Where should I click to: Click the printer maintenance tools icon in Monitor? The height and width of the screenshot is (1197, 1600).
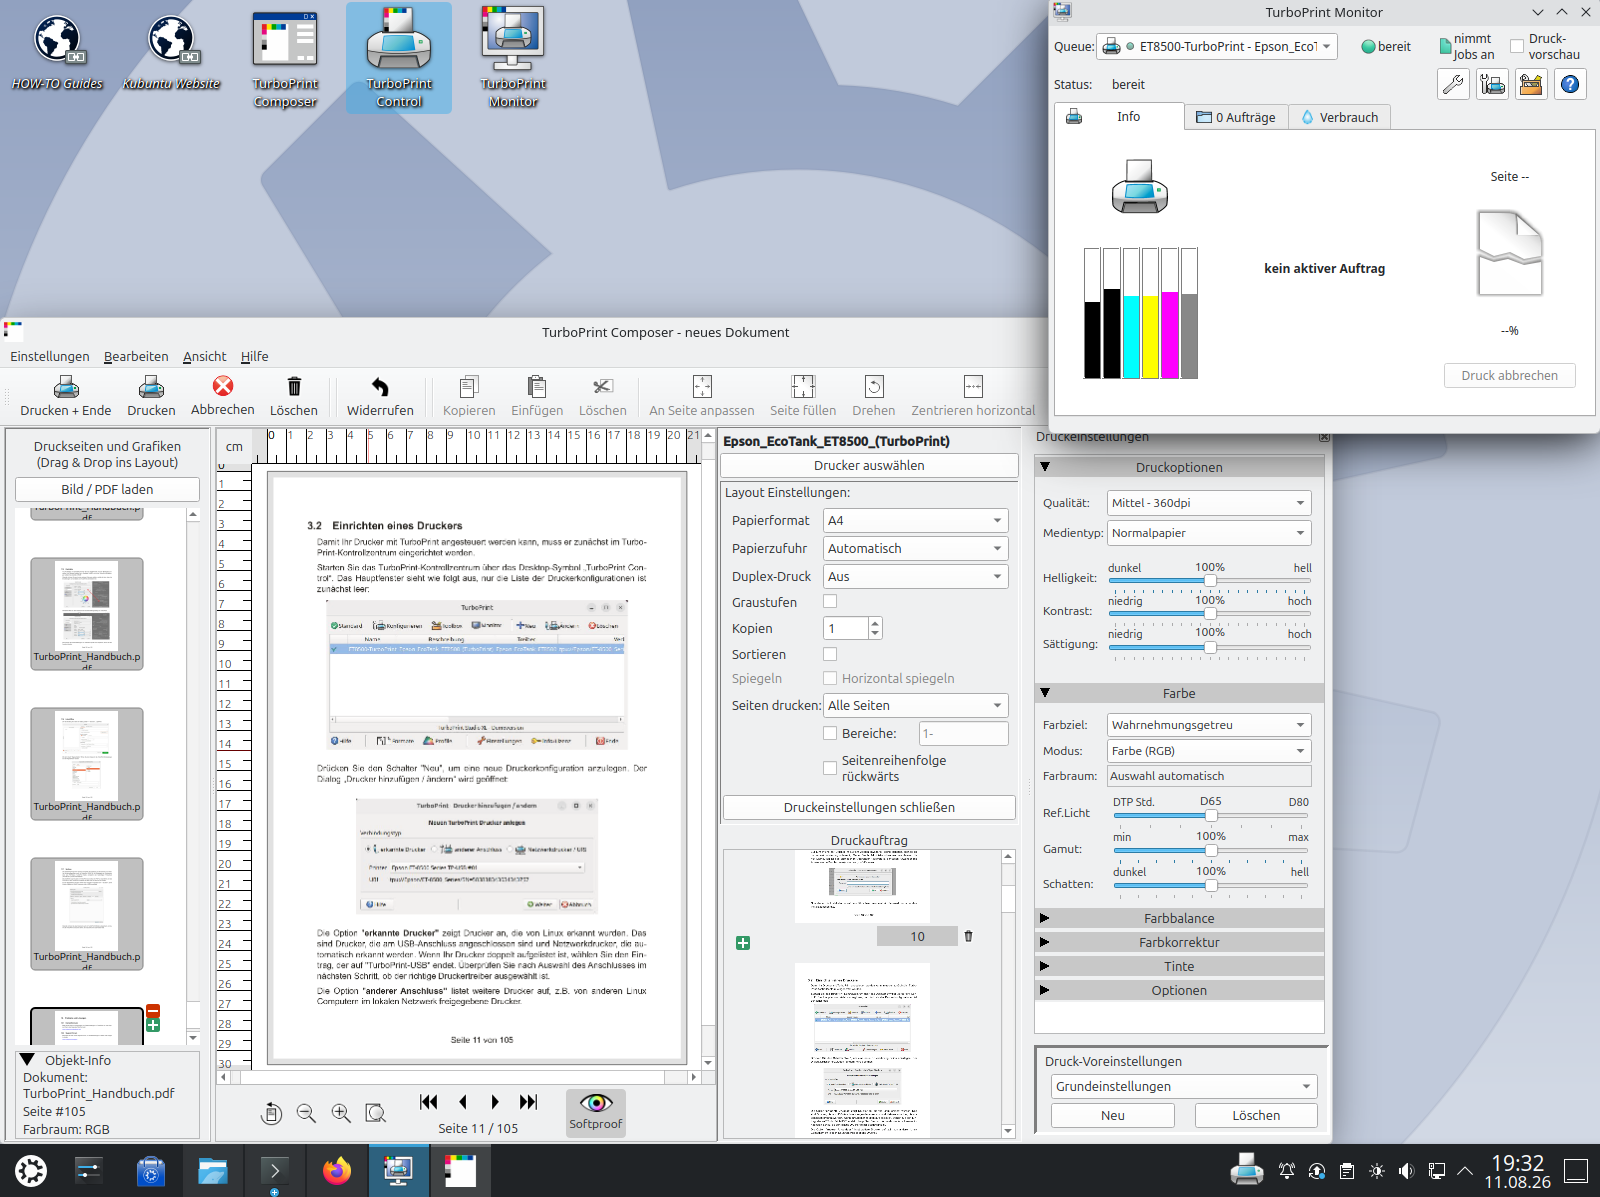pos(1492,84)
